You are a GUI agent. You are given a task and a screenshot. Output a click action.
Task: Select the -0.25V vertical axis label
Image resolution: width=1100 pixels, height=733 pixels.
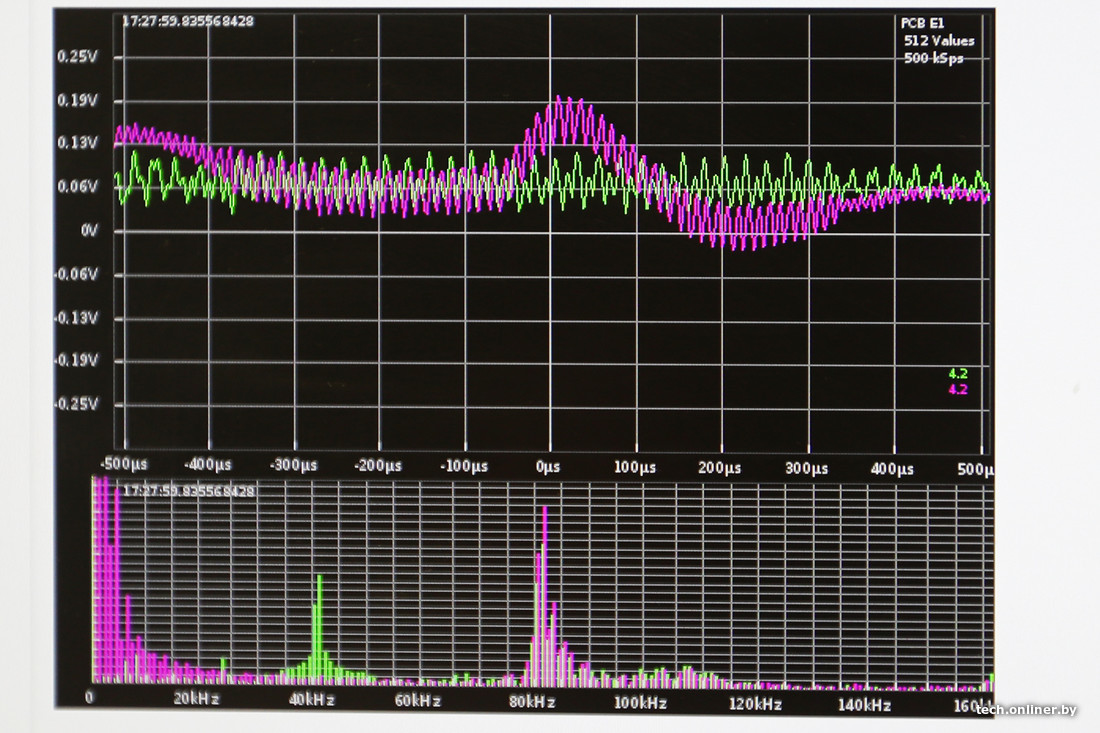74,404
